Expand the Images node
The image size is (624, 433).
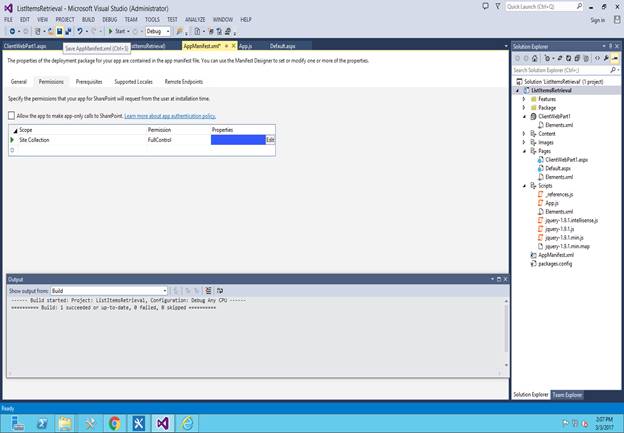(524, 142)
